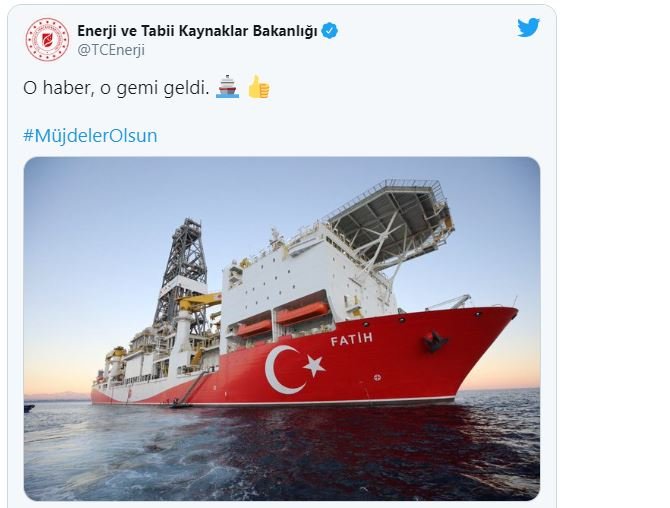Click the white star beside the crescent
This screenshot has width=670, height=508.
coord(314,365)
